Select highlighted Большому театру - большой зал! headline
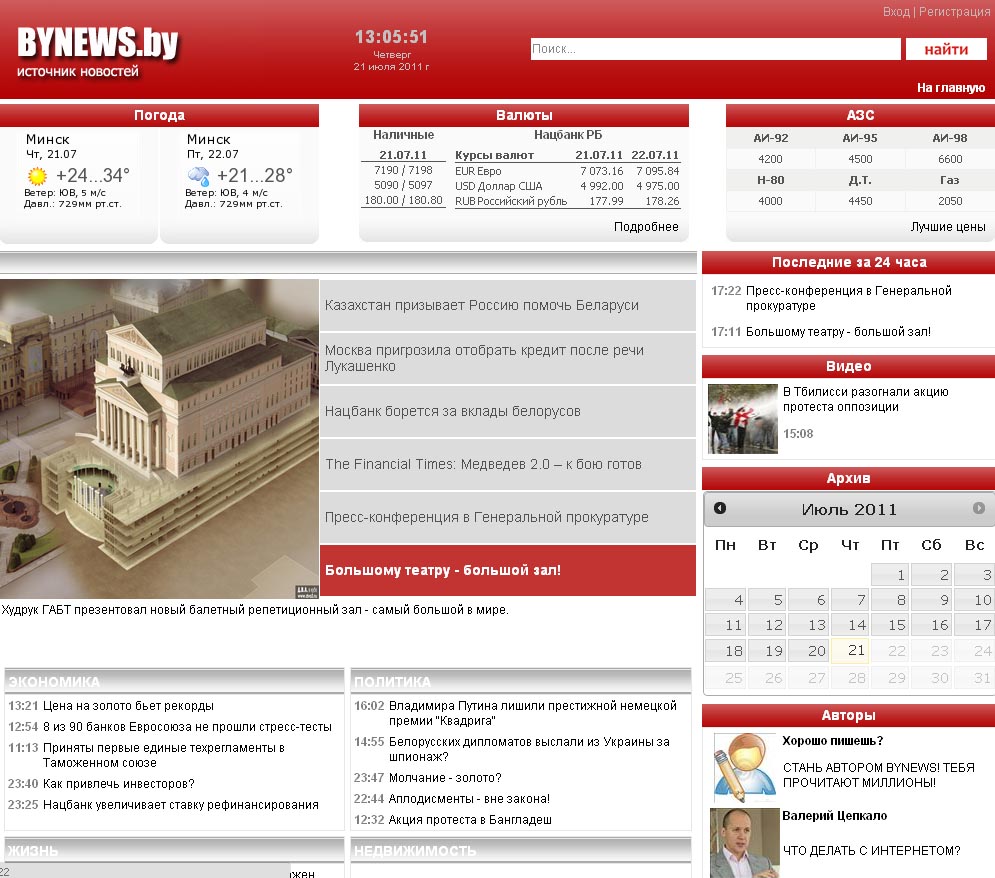The width and height of the screenshot is (995, 878). click(508, 570)
